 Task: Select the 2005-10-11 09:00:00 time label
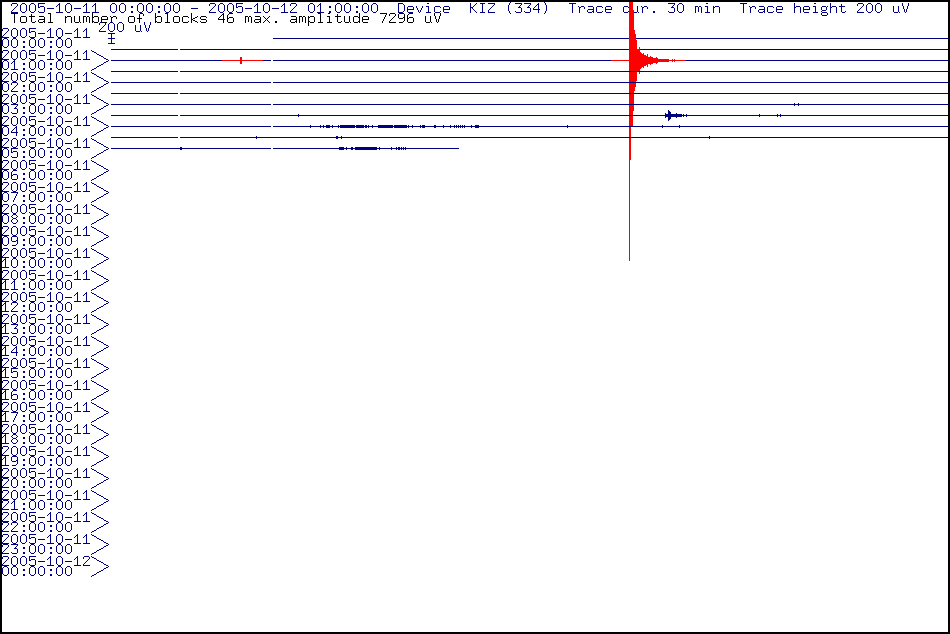[x=45, y=236]
